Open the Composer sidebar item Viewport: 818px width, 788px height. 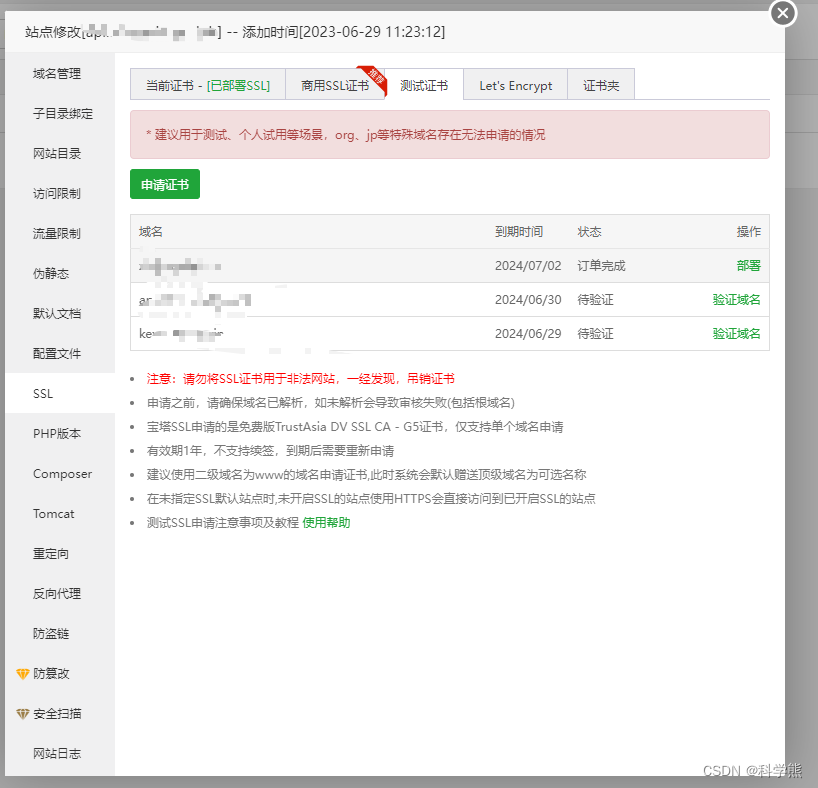tap(62, 474)
